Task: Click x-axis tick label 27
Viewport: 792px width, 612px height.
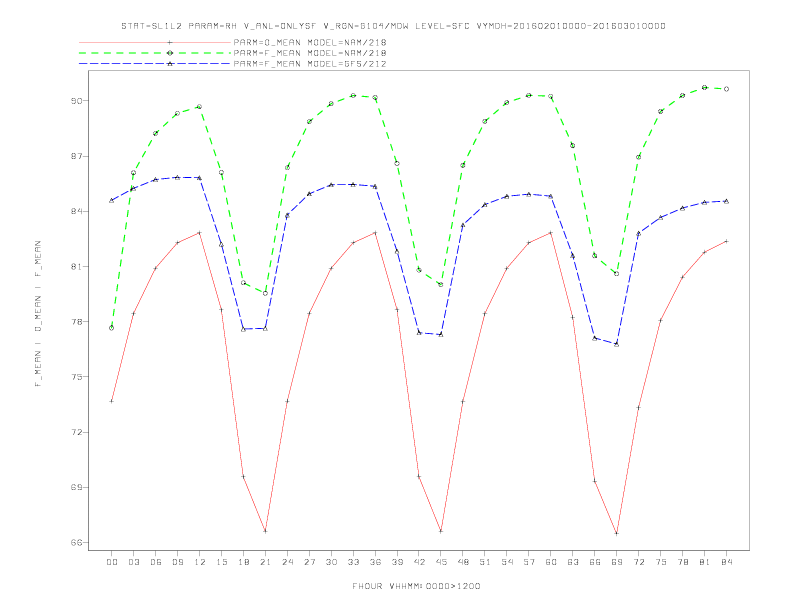Action: coord(309,562)
